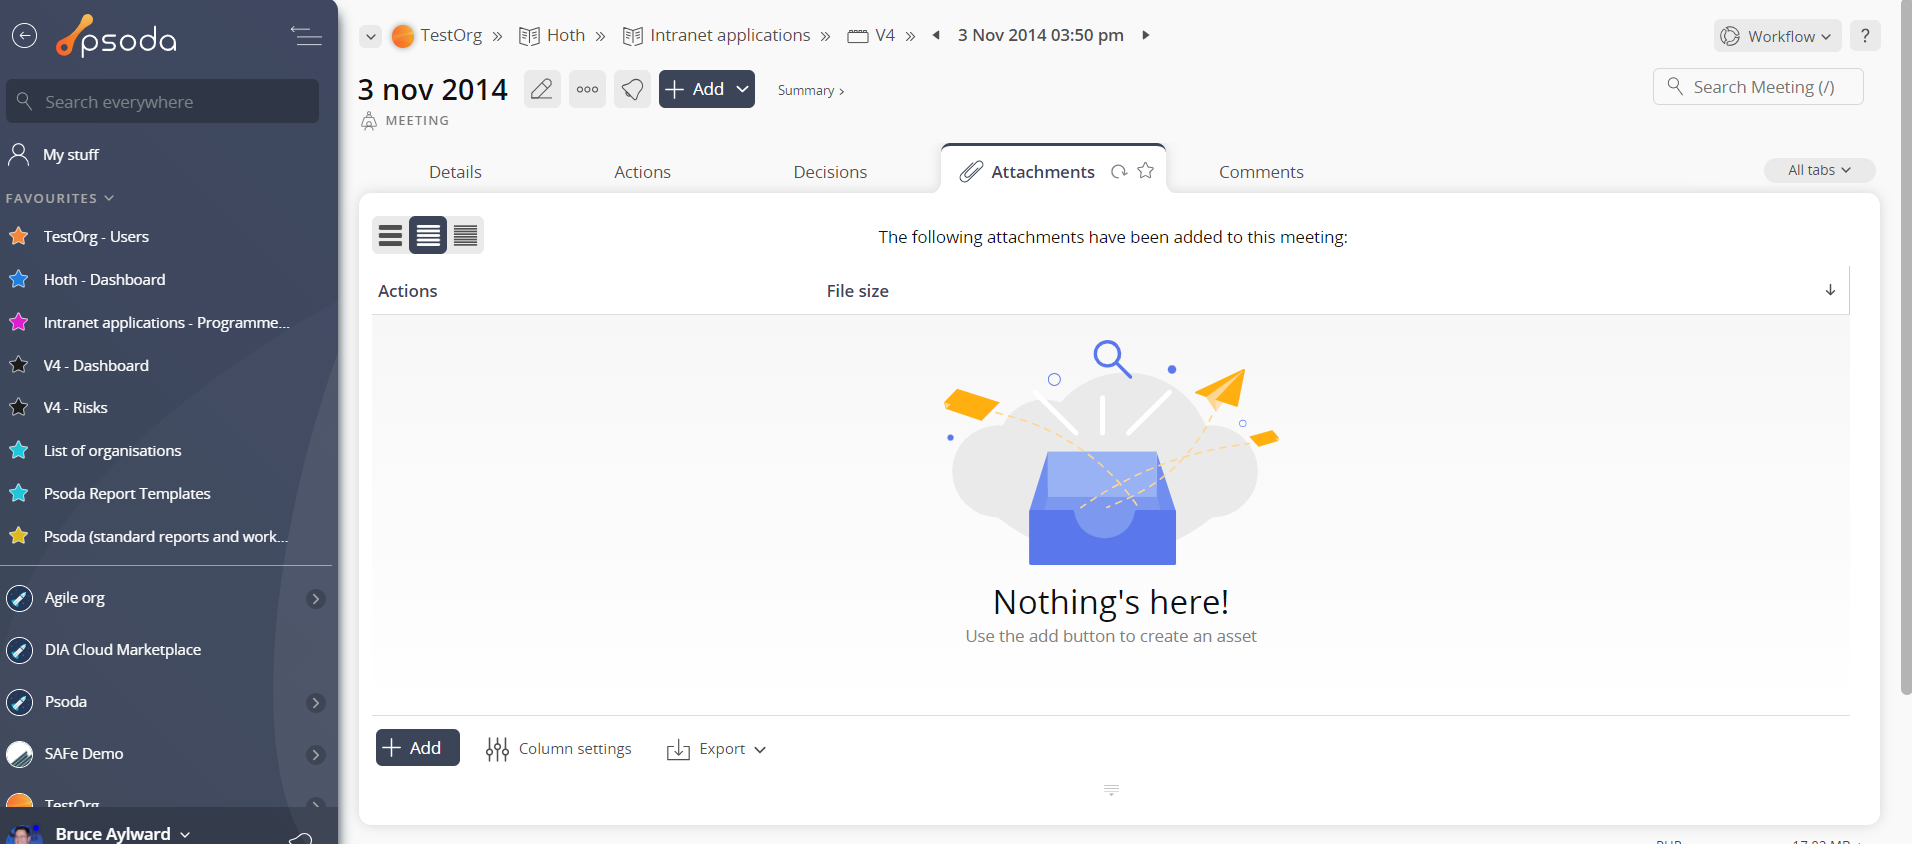Click the Add button below the table

coord(418,748)
